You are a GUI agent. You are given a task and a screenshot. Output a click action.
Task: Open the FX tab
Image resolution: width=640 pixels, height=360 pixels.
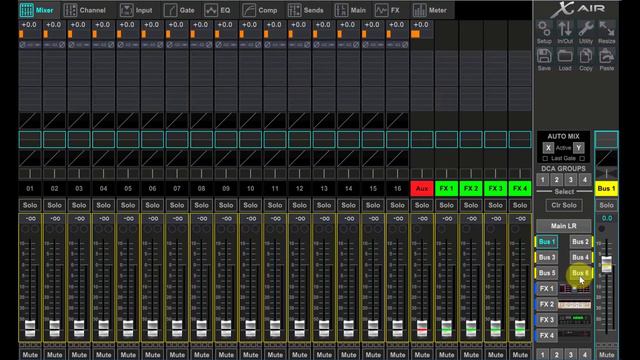tap(387, 10)
